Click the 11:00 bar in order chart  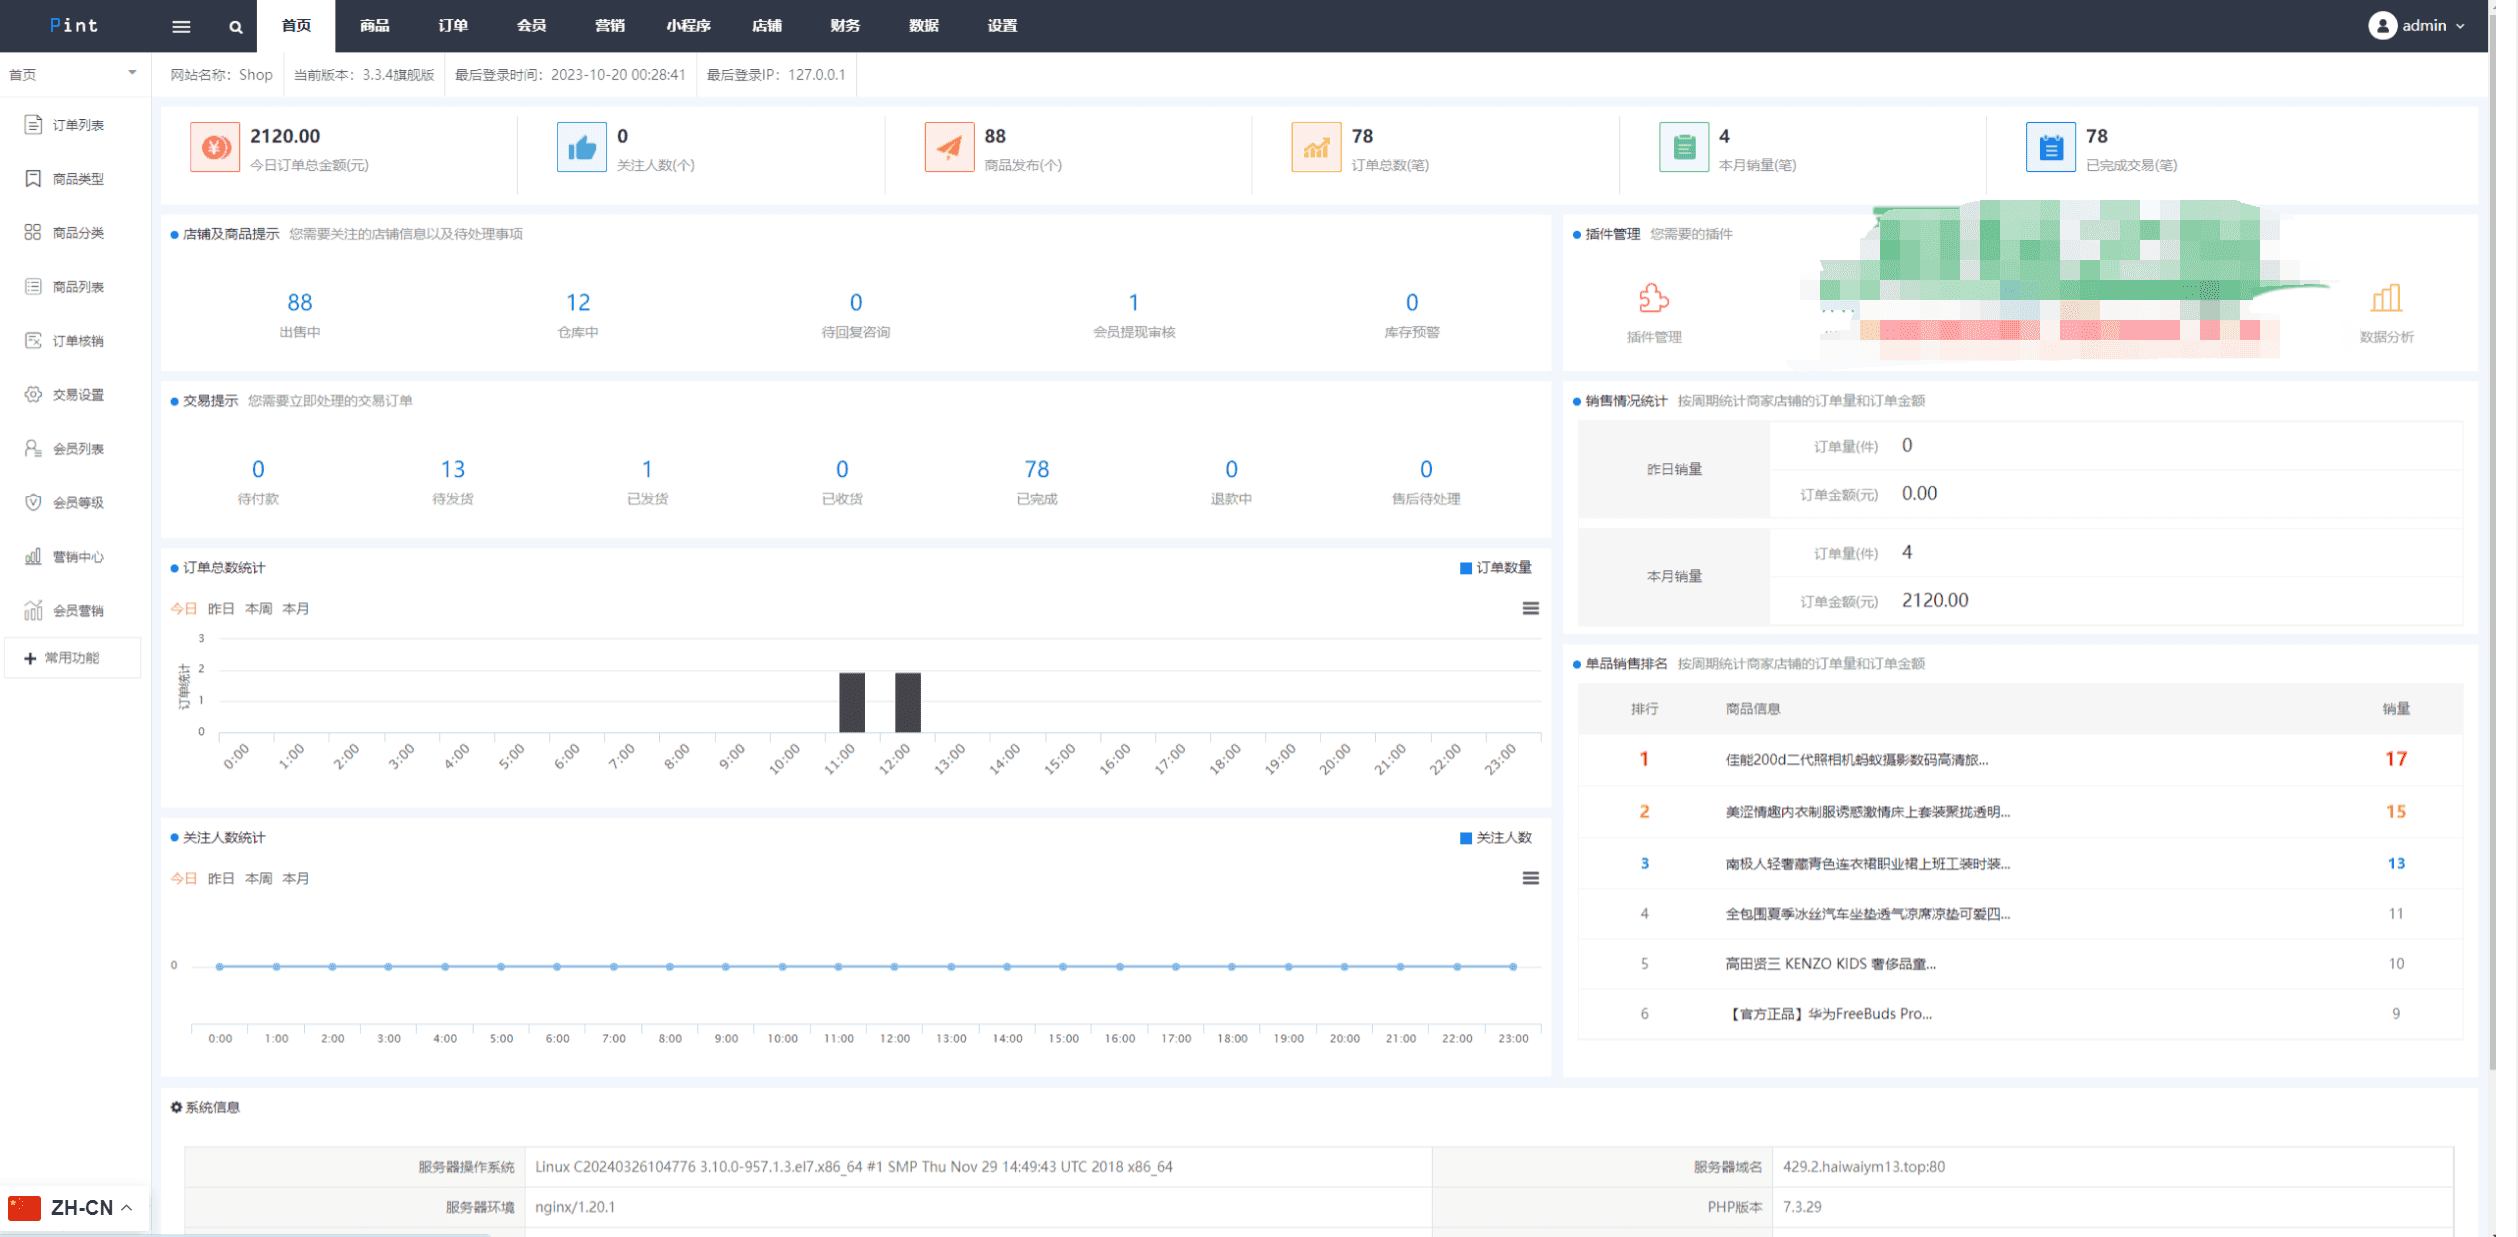(x=852, y=702)
